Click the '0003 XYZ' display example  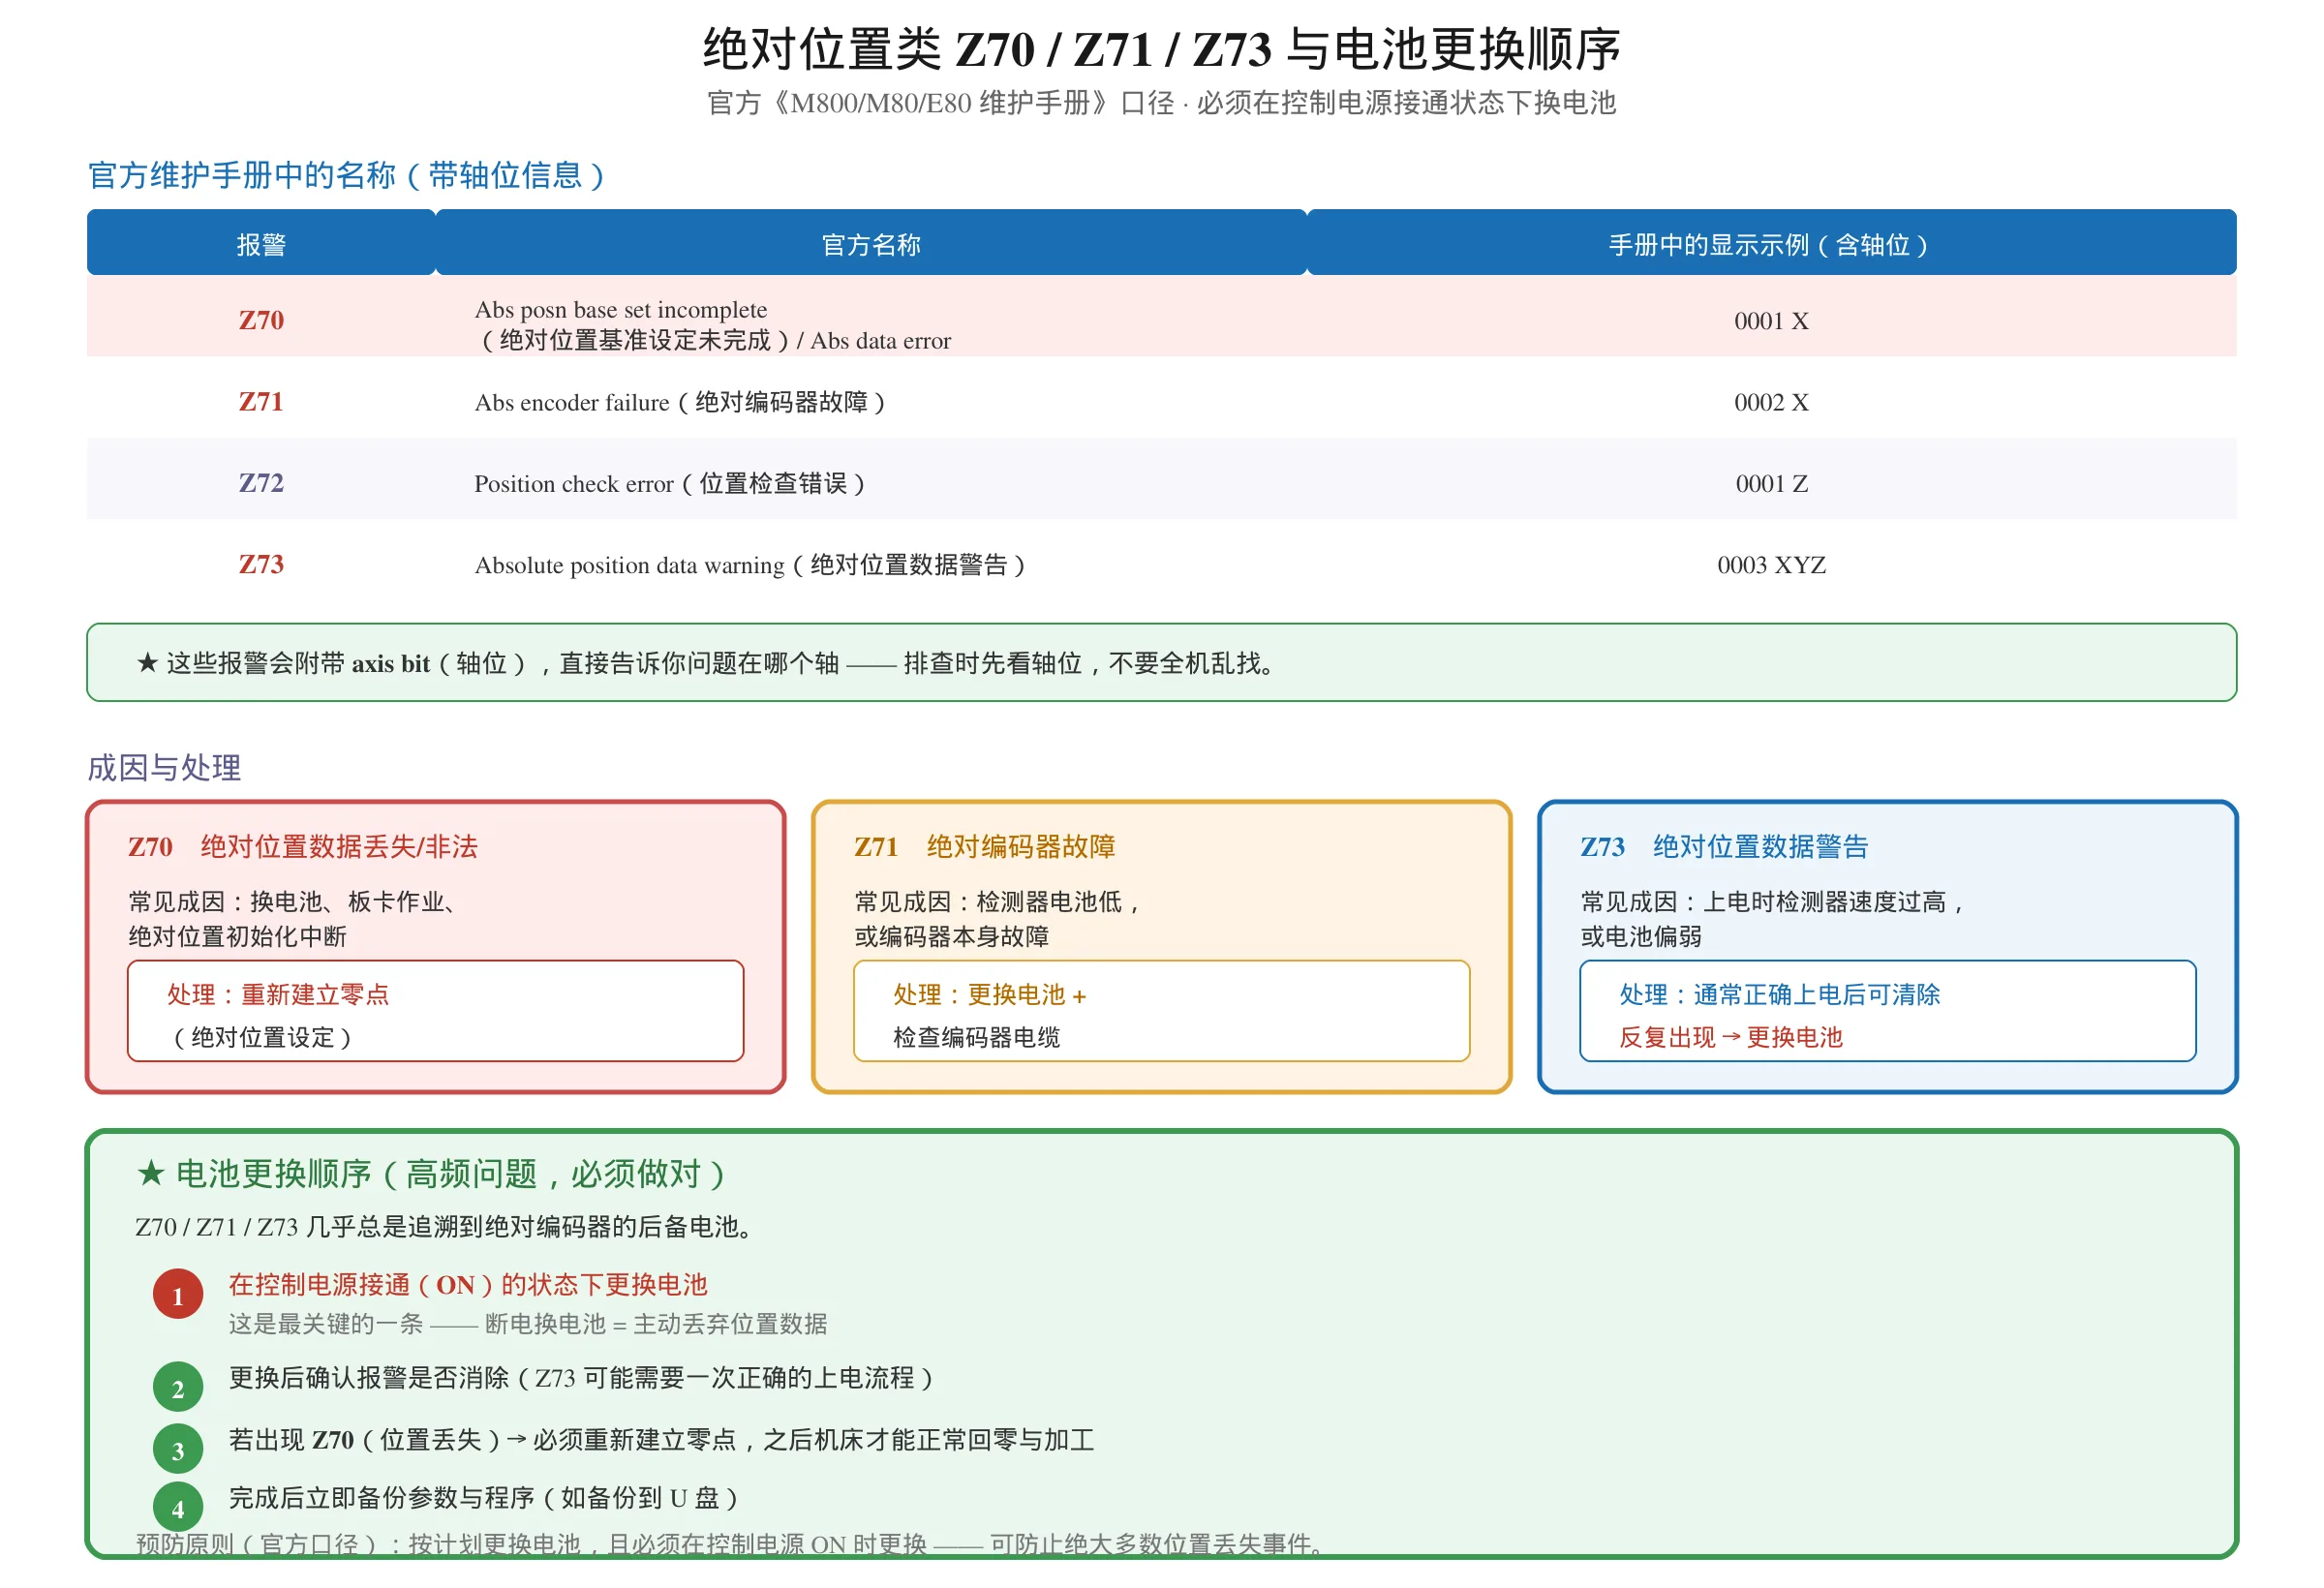coord(1771,565)
